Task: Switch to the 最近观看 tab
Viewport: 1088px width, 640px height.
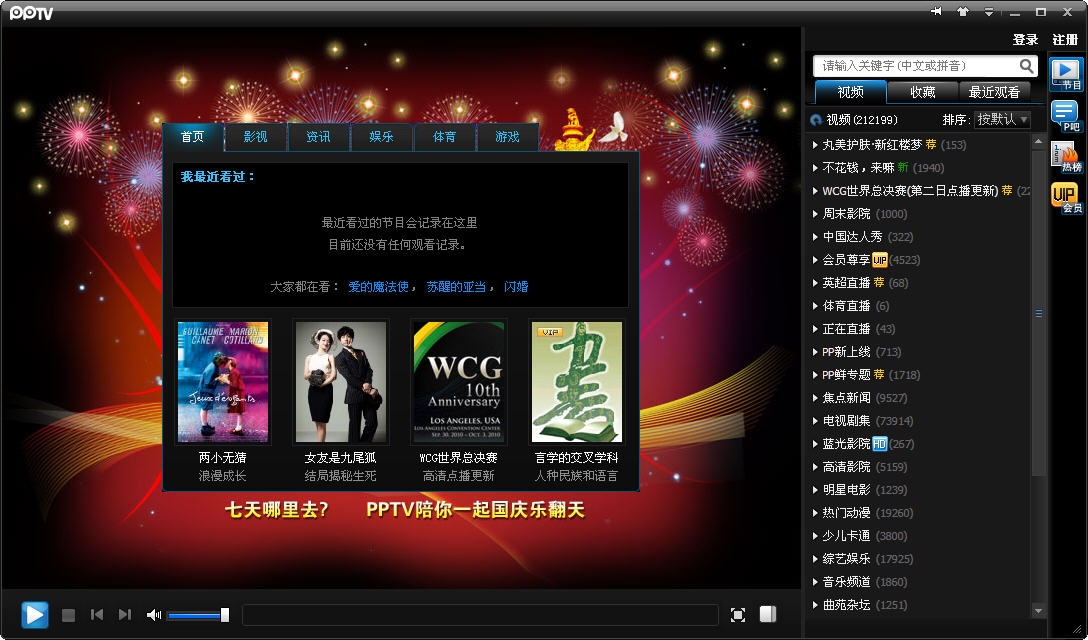Action: pos(994,92)
